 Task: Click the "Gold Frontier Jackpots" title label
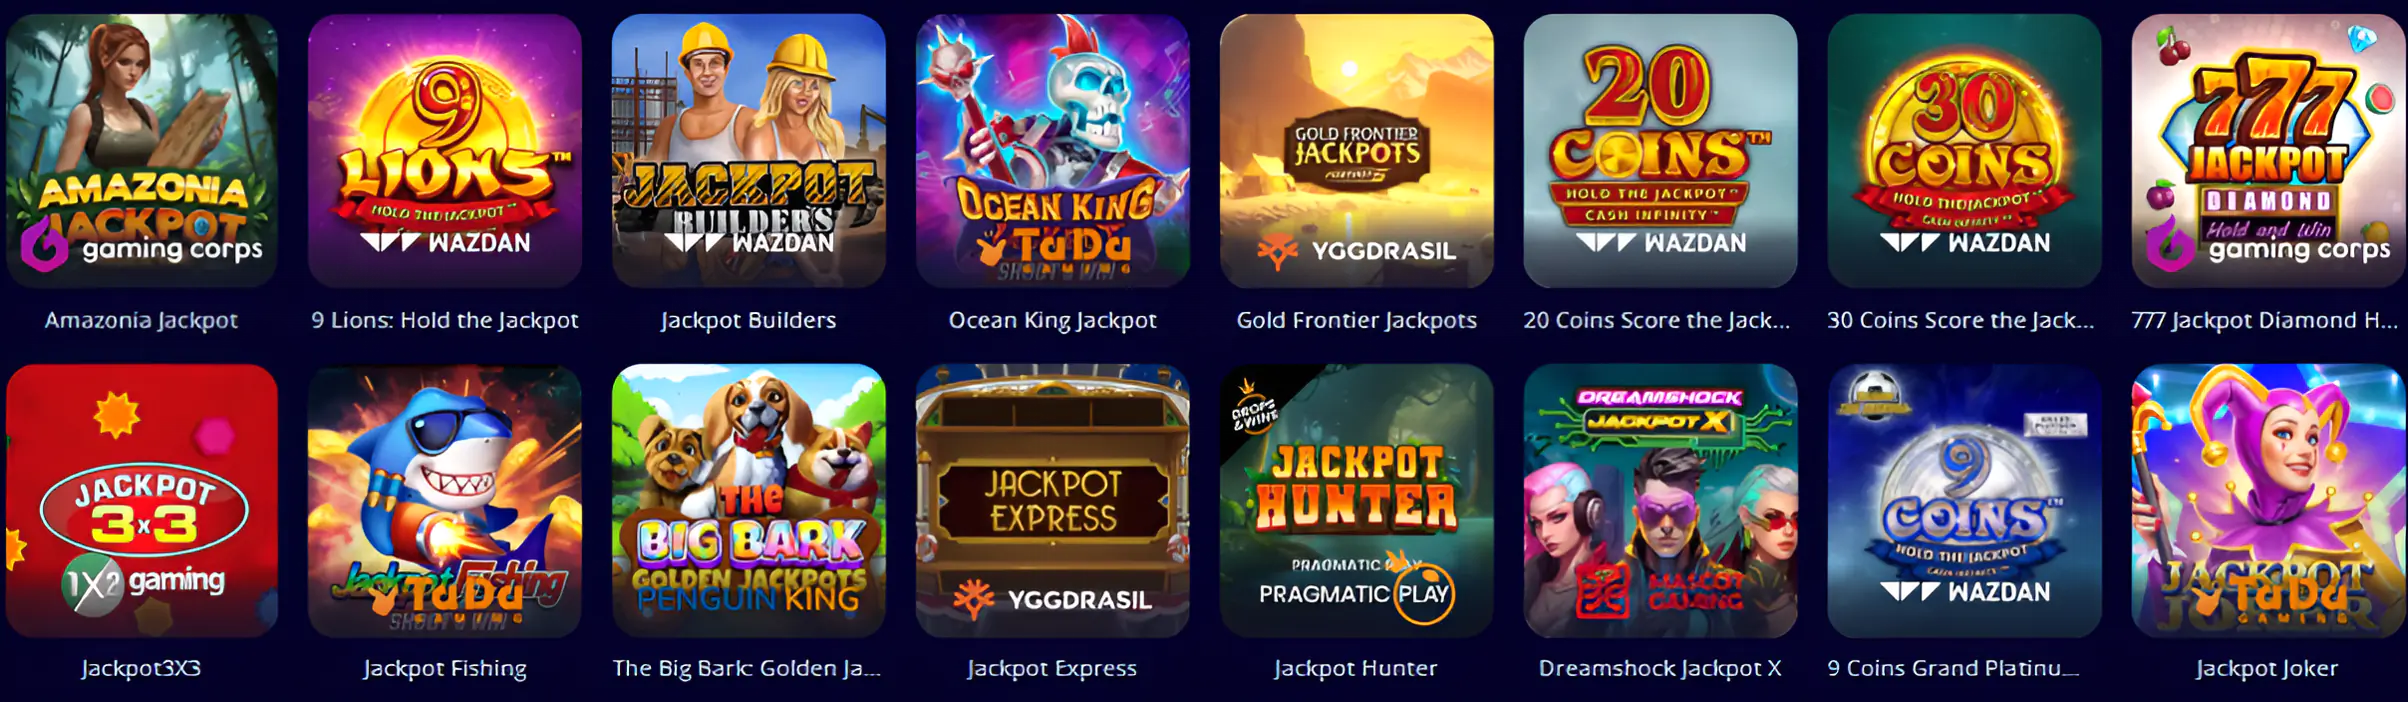[1357, 320]
